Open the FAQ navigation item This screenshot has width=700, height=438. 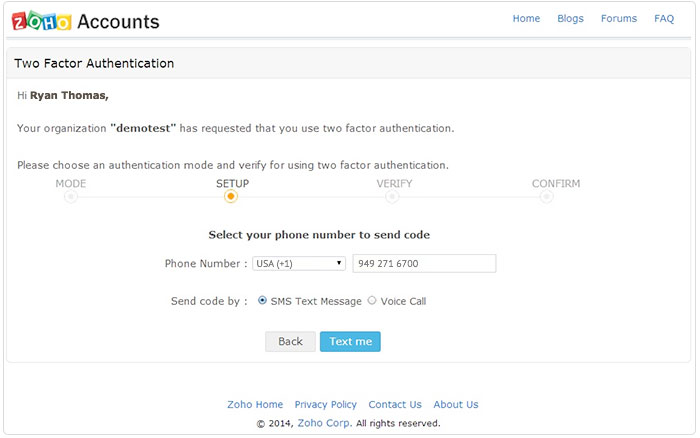[x=664, y=19]
